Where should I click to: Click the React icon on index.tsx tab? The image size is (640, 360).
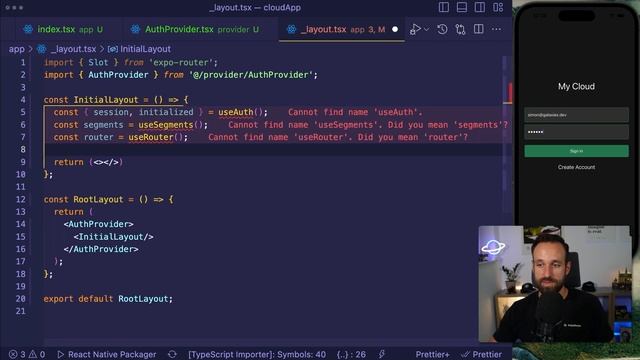pos(28,29)
